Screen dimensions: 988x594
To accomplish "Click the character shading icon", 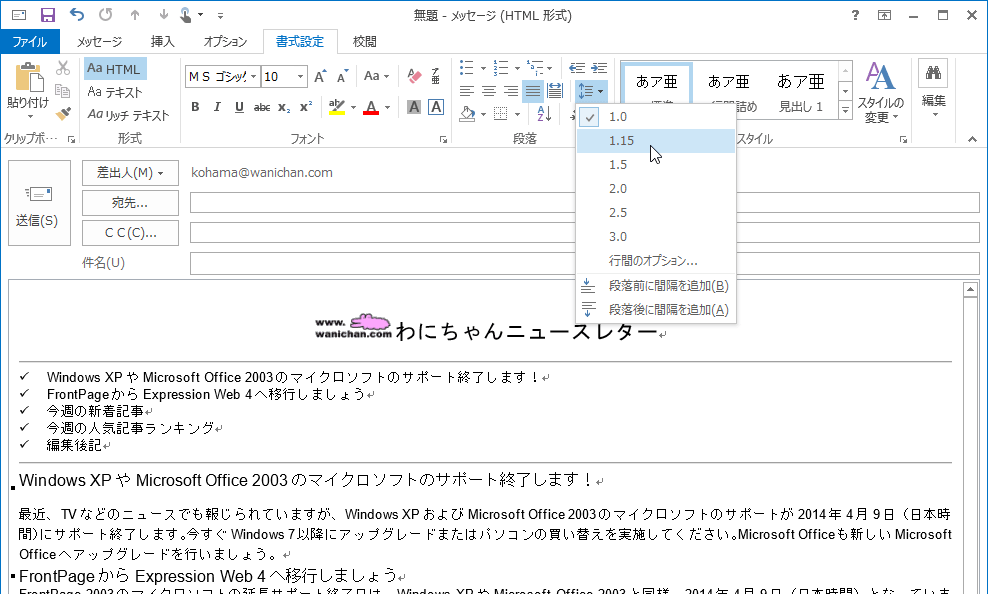I will tap(414, 107).
